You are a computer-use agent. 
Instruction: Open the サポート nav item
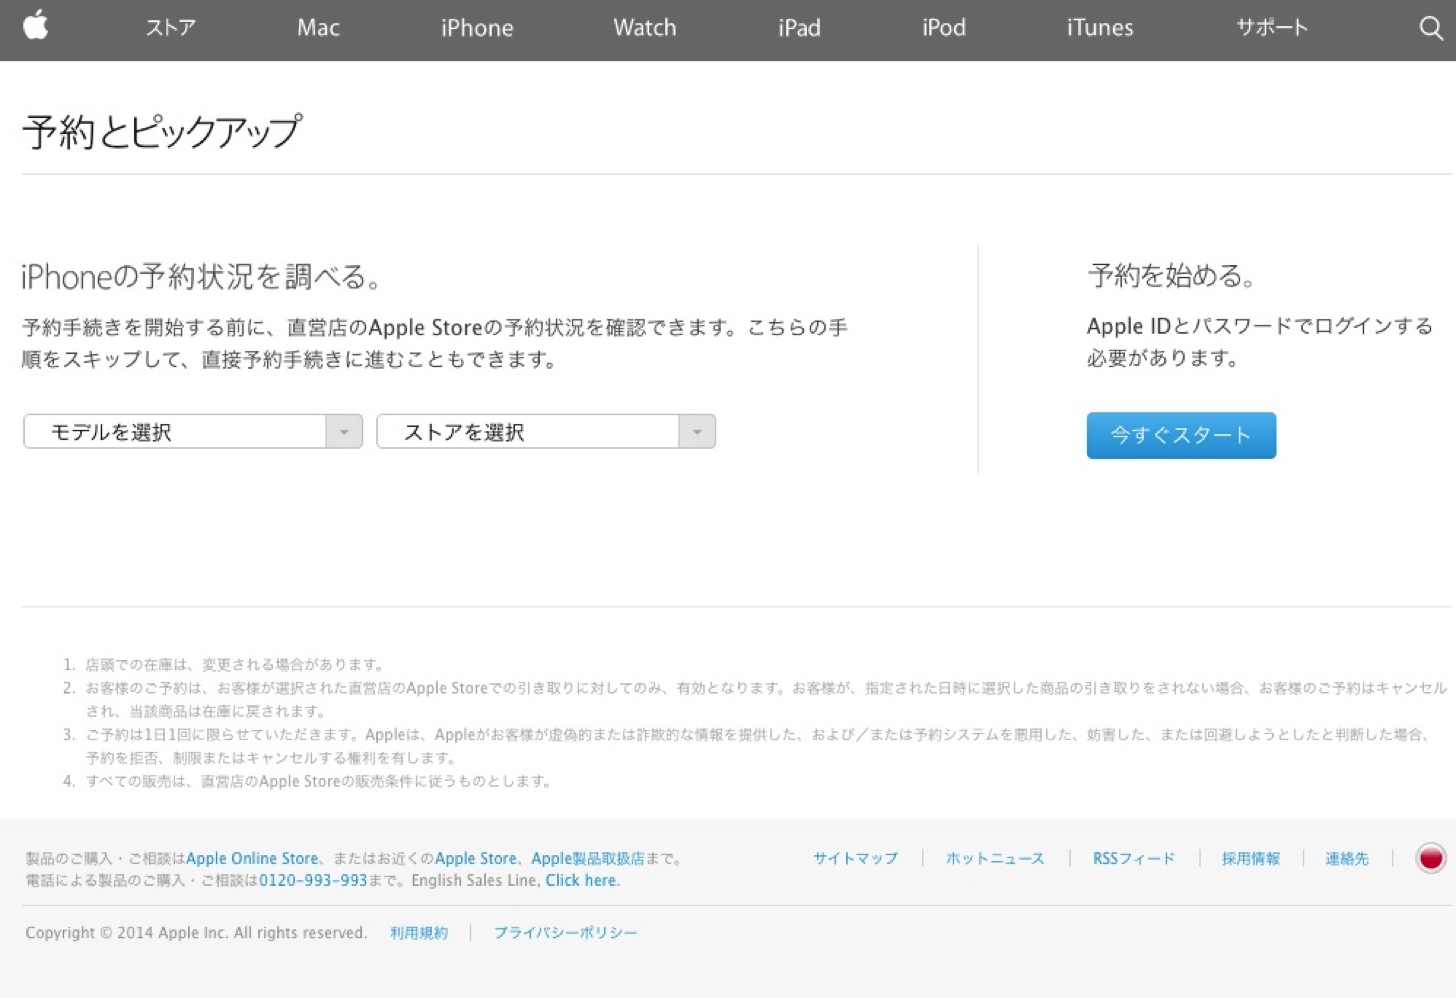point(1272,28)
